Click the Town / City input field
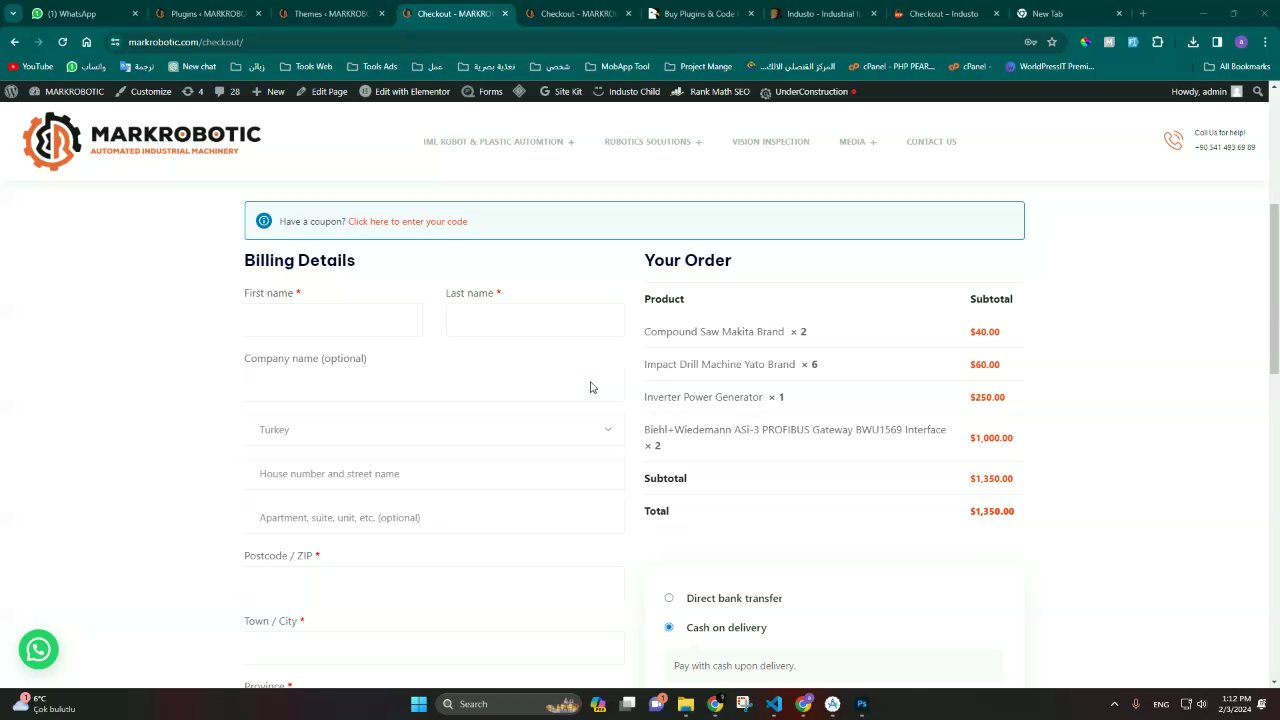The width and height of the screenshot is (1280, 720). coord(434,649)
